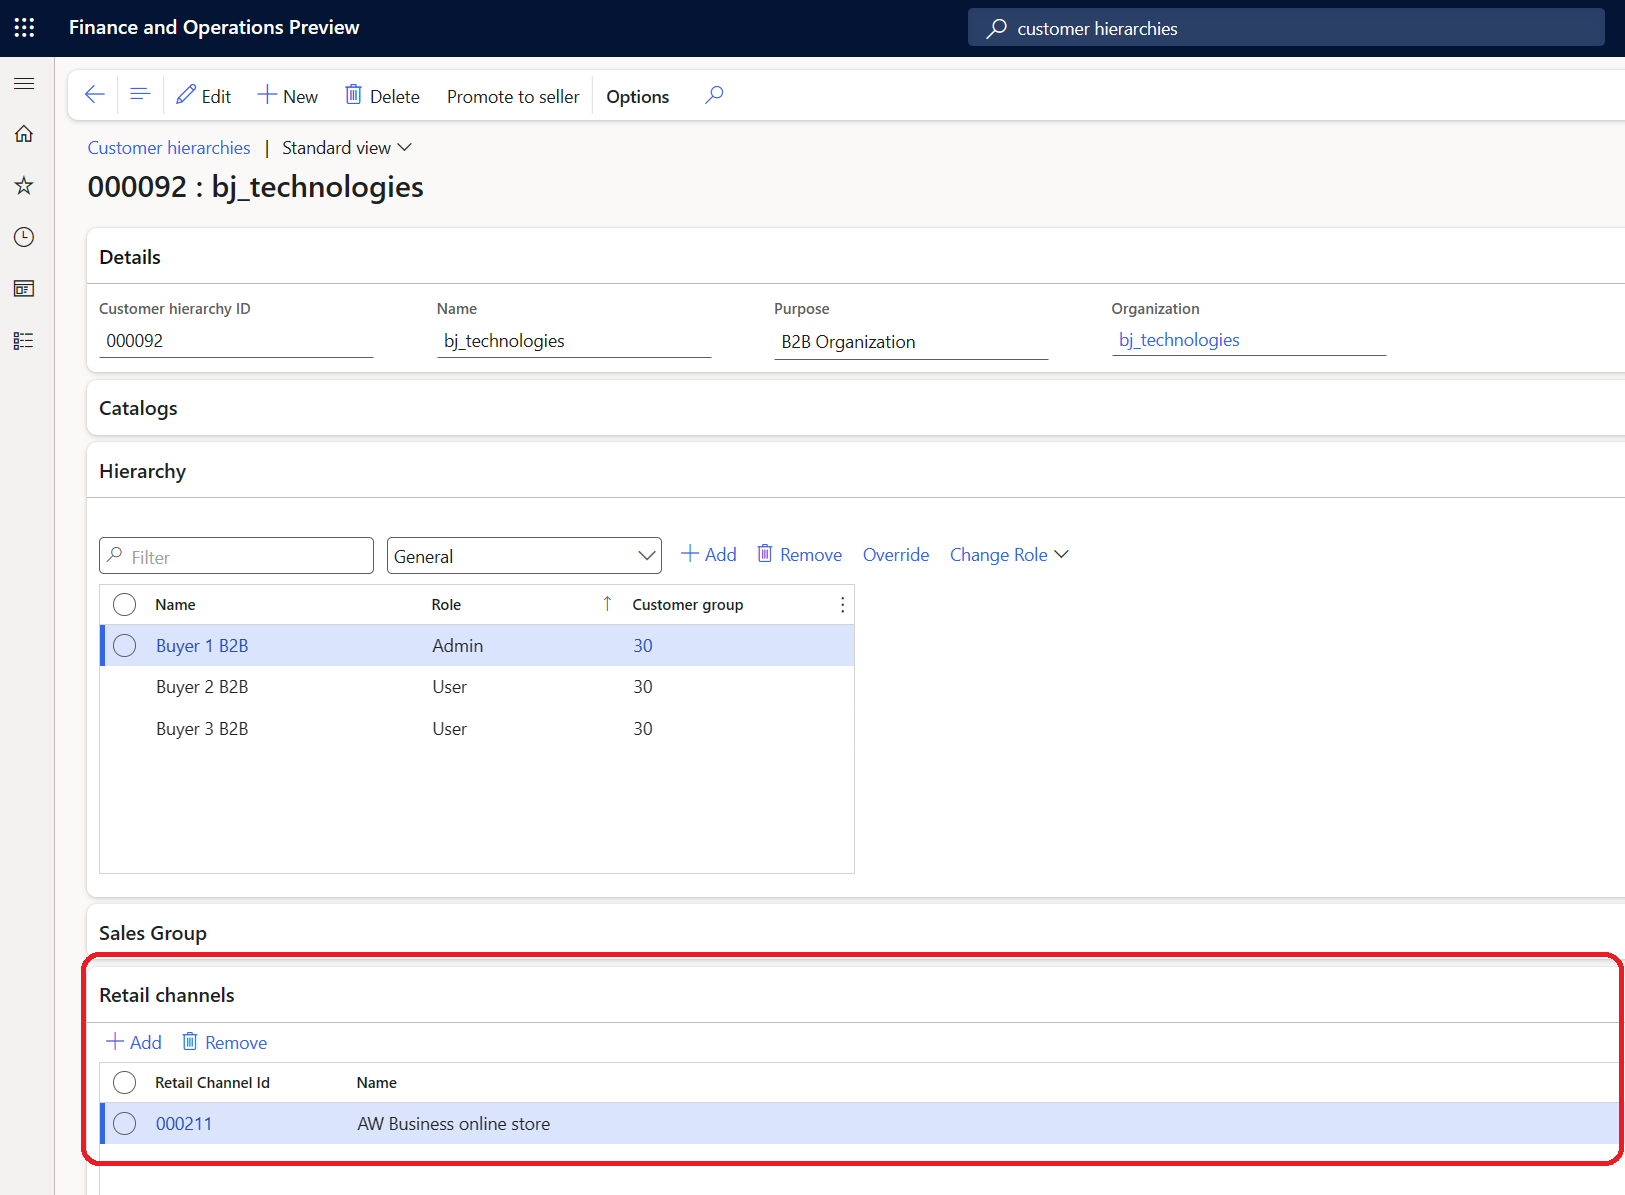Image resolution: width=1625 pixels, height=1195 pixels.
Task: Click the Override button in Hierarchy
Action: [896, 555]
